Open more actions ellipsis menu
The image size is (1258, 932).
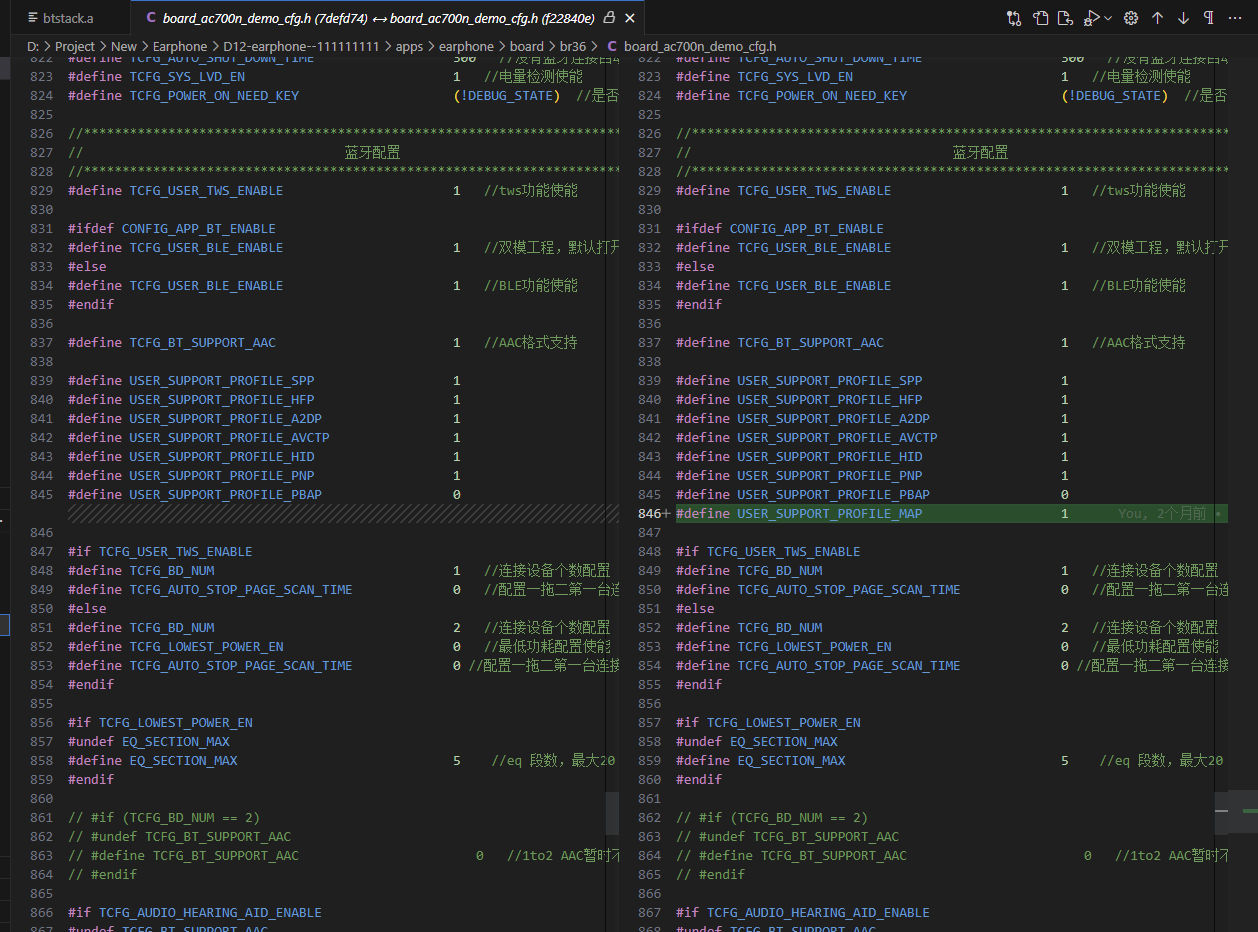[x=1235, y=18]
